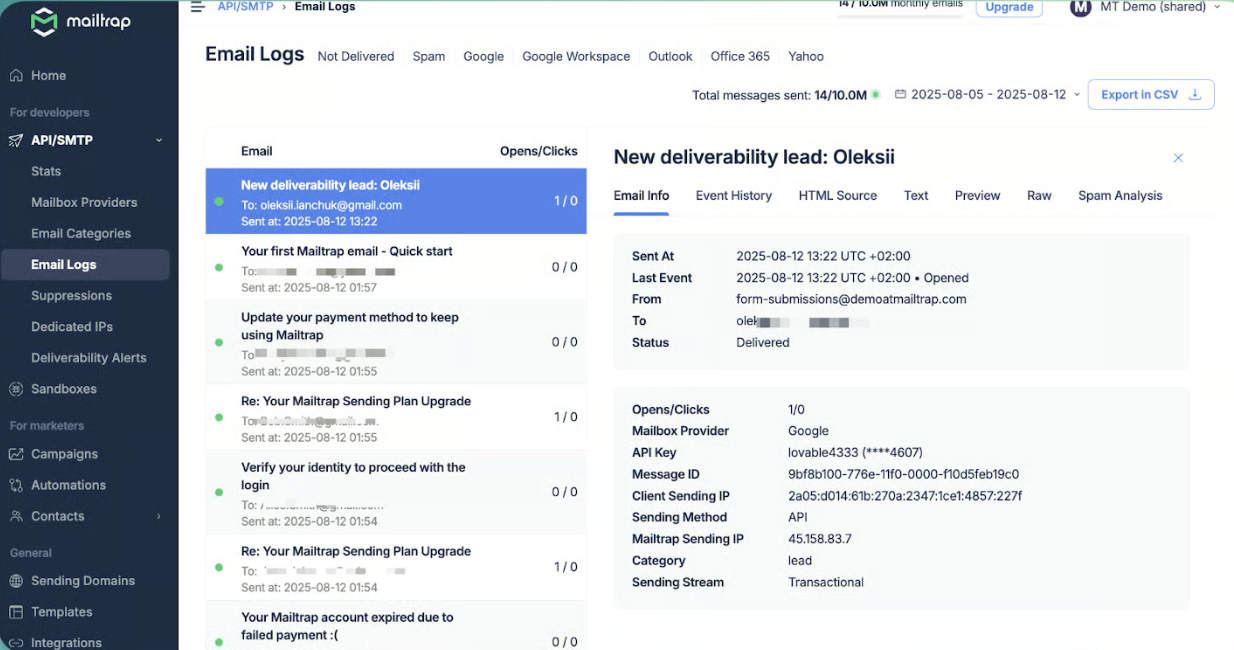Click the Templates icon in sidebar

click(x=16, y=612)
